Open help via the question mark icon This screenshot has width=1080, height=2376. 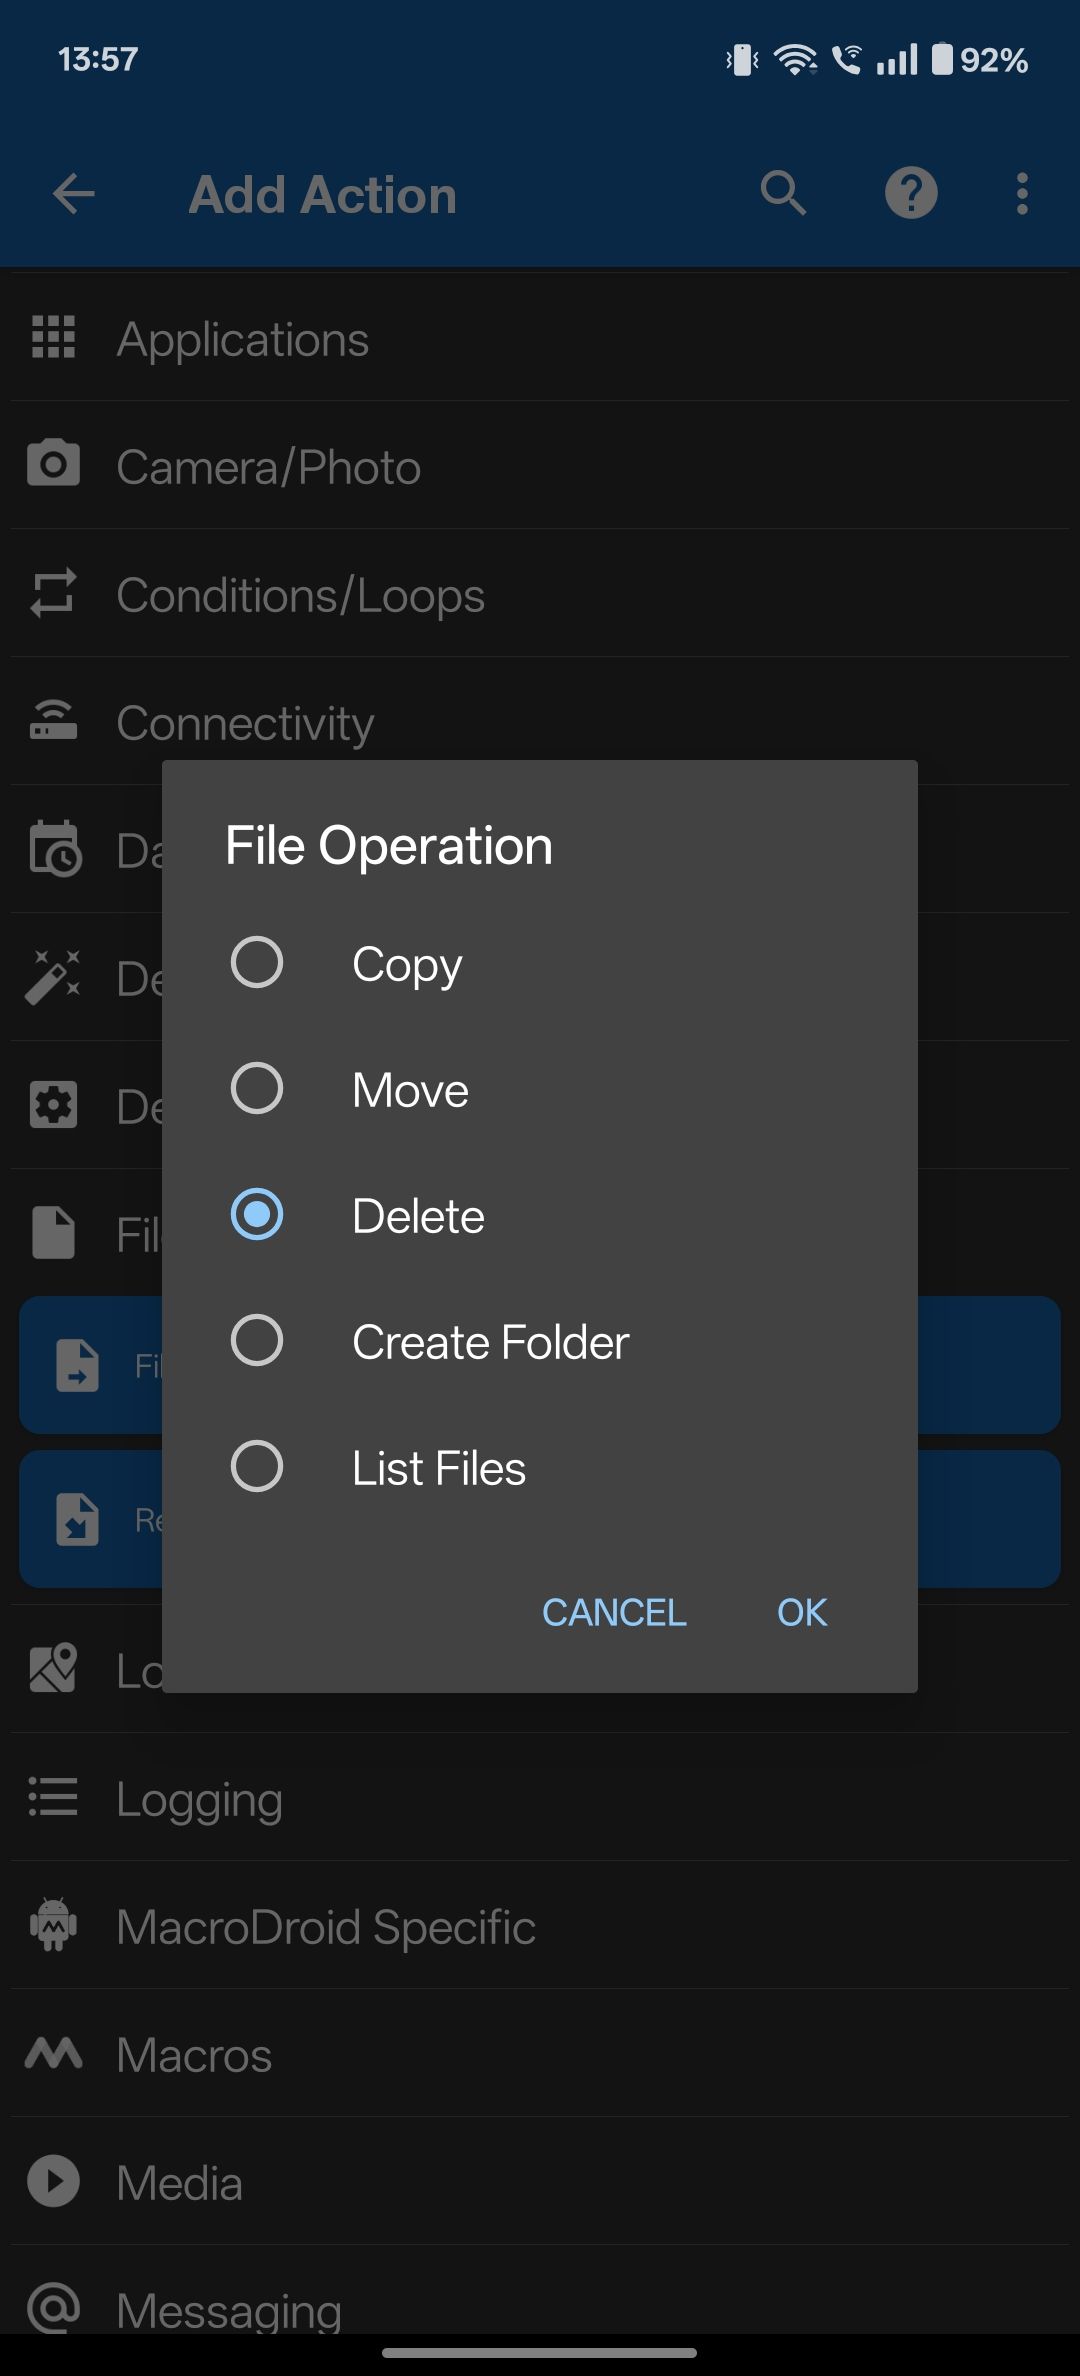click(x=911, y=193)
